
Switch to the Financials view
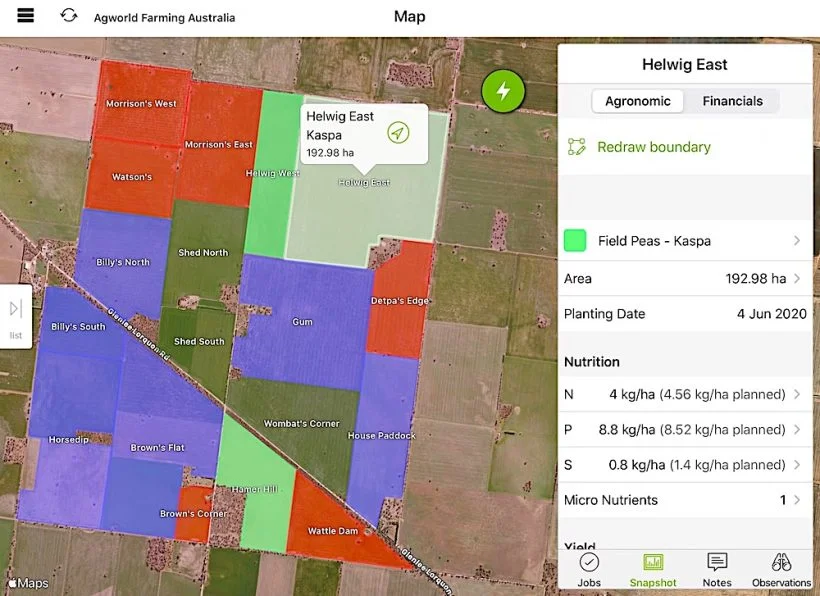point(732,101)
